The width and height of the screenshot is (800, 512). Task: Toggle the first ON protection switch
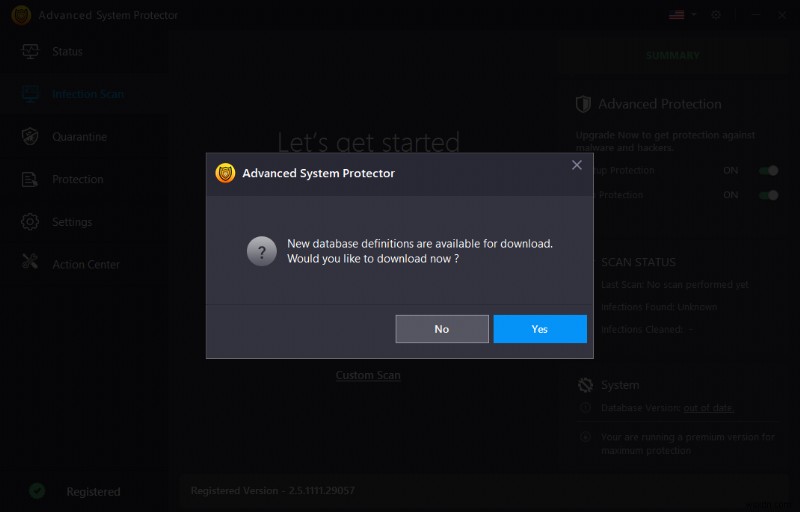[x=768, y=170]
